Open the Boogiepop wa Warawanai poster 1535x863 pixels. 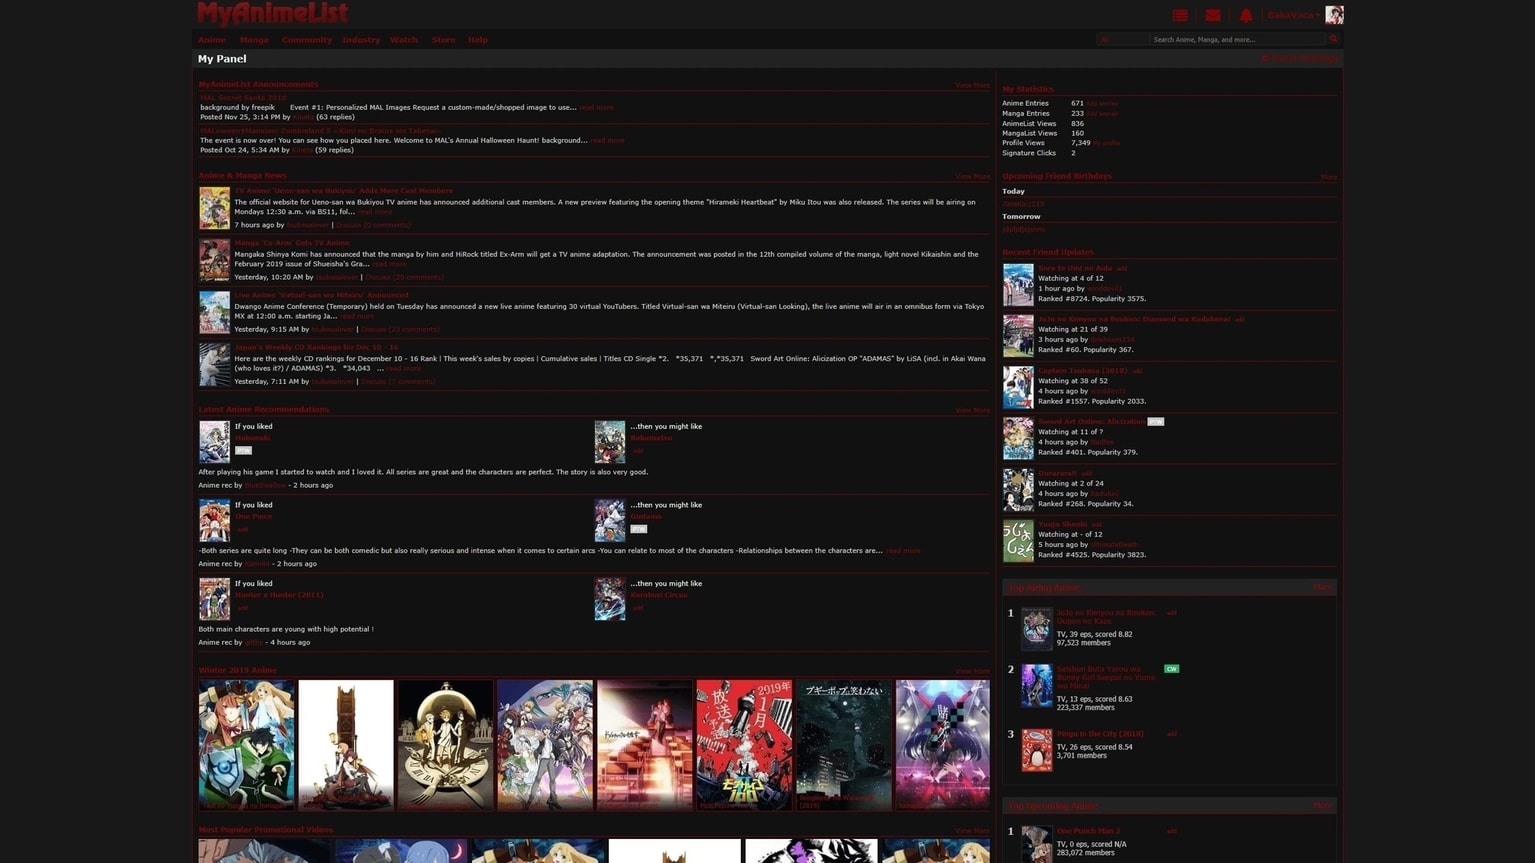[843, 745]
